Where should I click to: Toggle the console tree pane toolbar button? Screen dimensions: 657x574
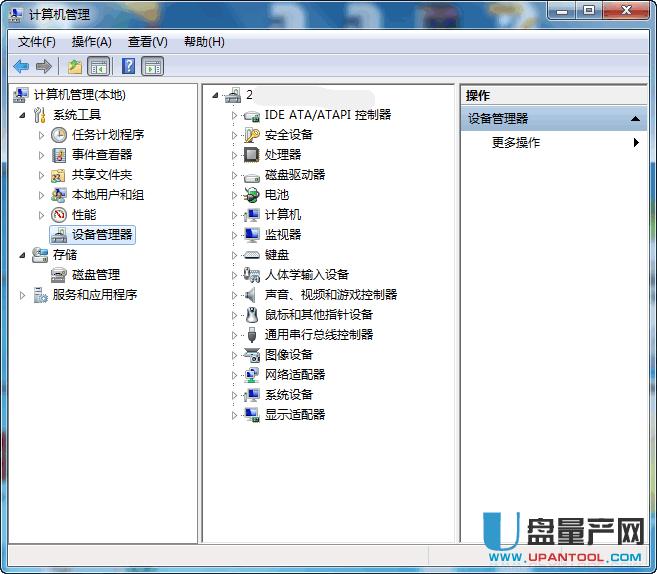click(99, 66)
